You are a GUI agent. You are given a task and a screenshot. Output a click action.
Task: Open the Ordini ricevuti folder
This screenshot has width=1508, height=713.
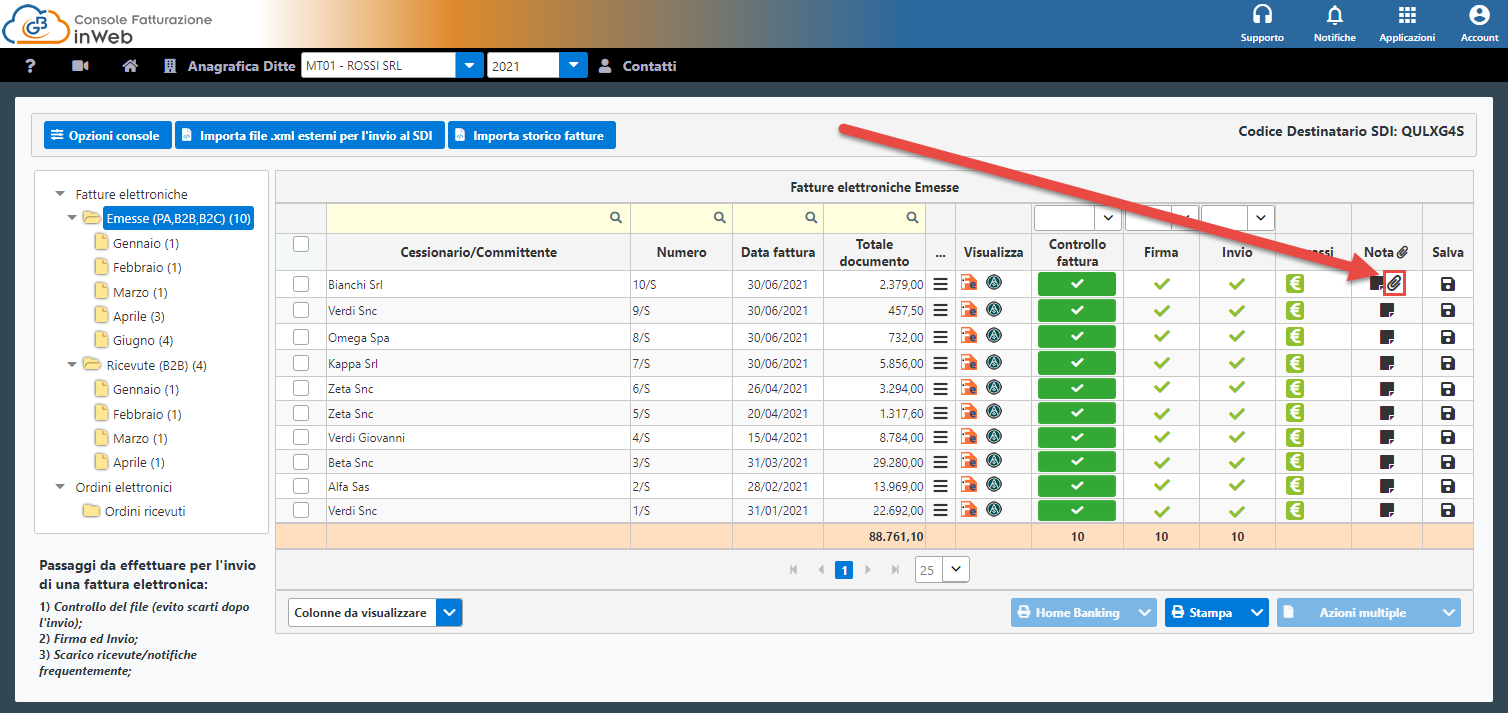point(145,511)
